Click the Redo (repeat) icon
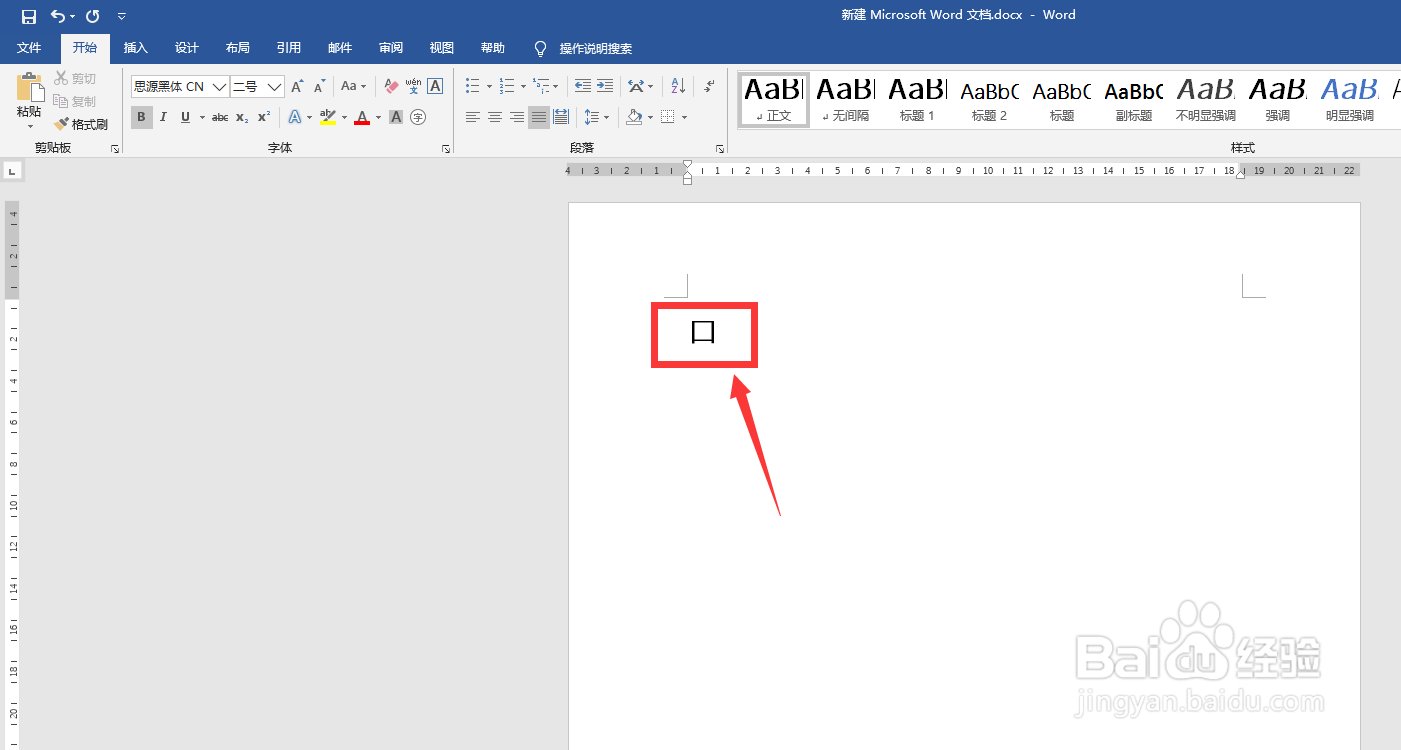 93,16
